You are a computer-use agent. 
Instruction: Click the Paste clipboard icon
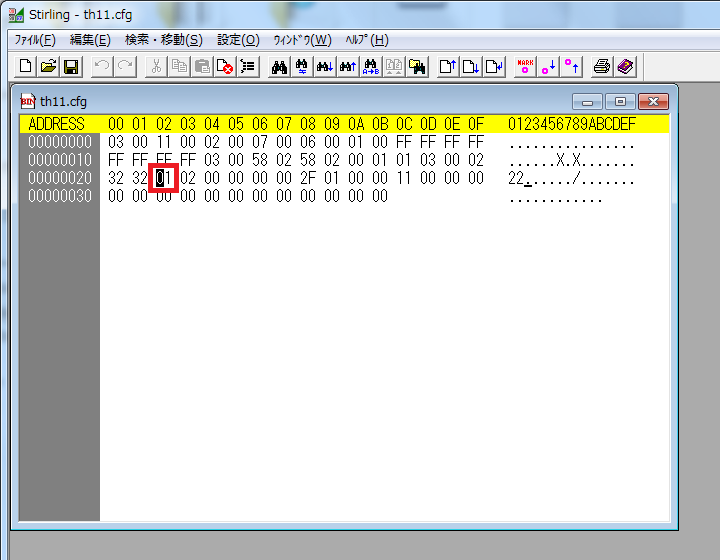coord(202,67)
